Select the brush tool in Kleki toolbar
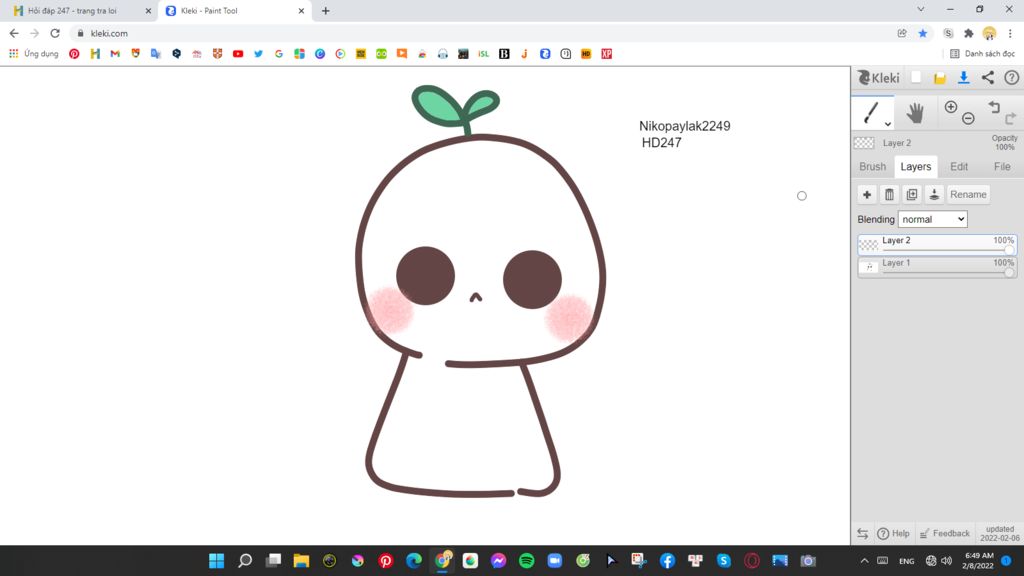Viewport: 1024px width, 576px height. [871, 113]
